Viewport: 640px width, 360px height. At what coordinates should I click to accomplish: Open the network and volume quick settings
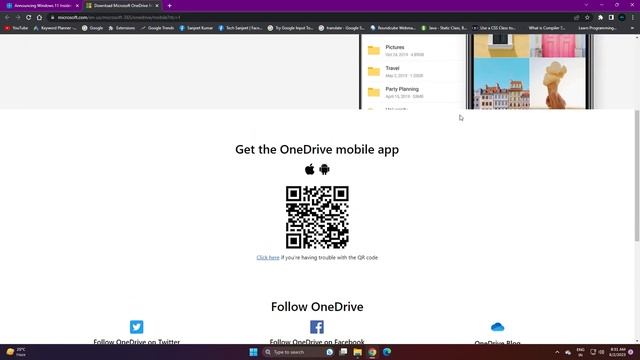click(597, 352)
